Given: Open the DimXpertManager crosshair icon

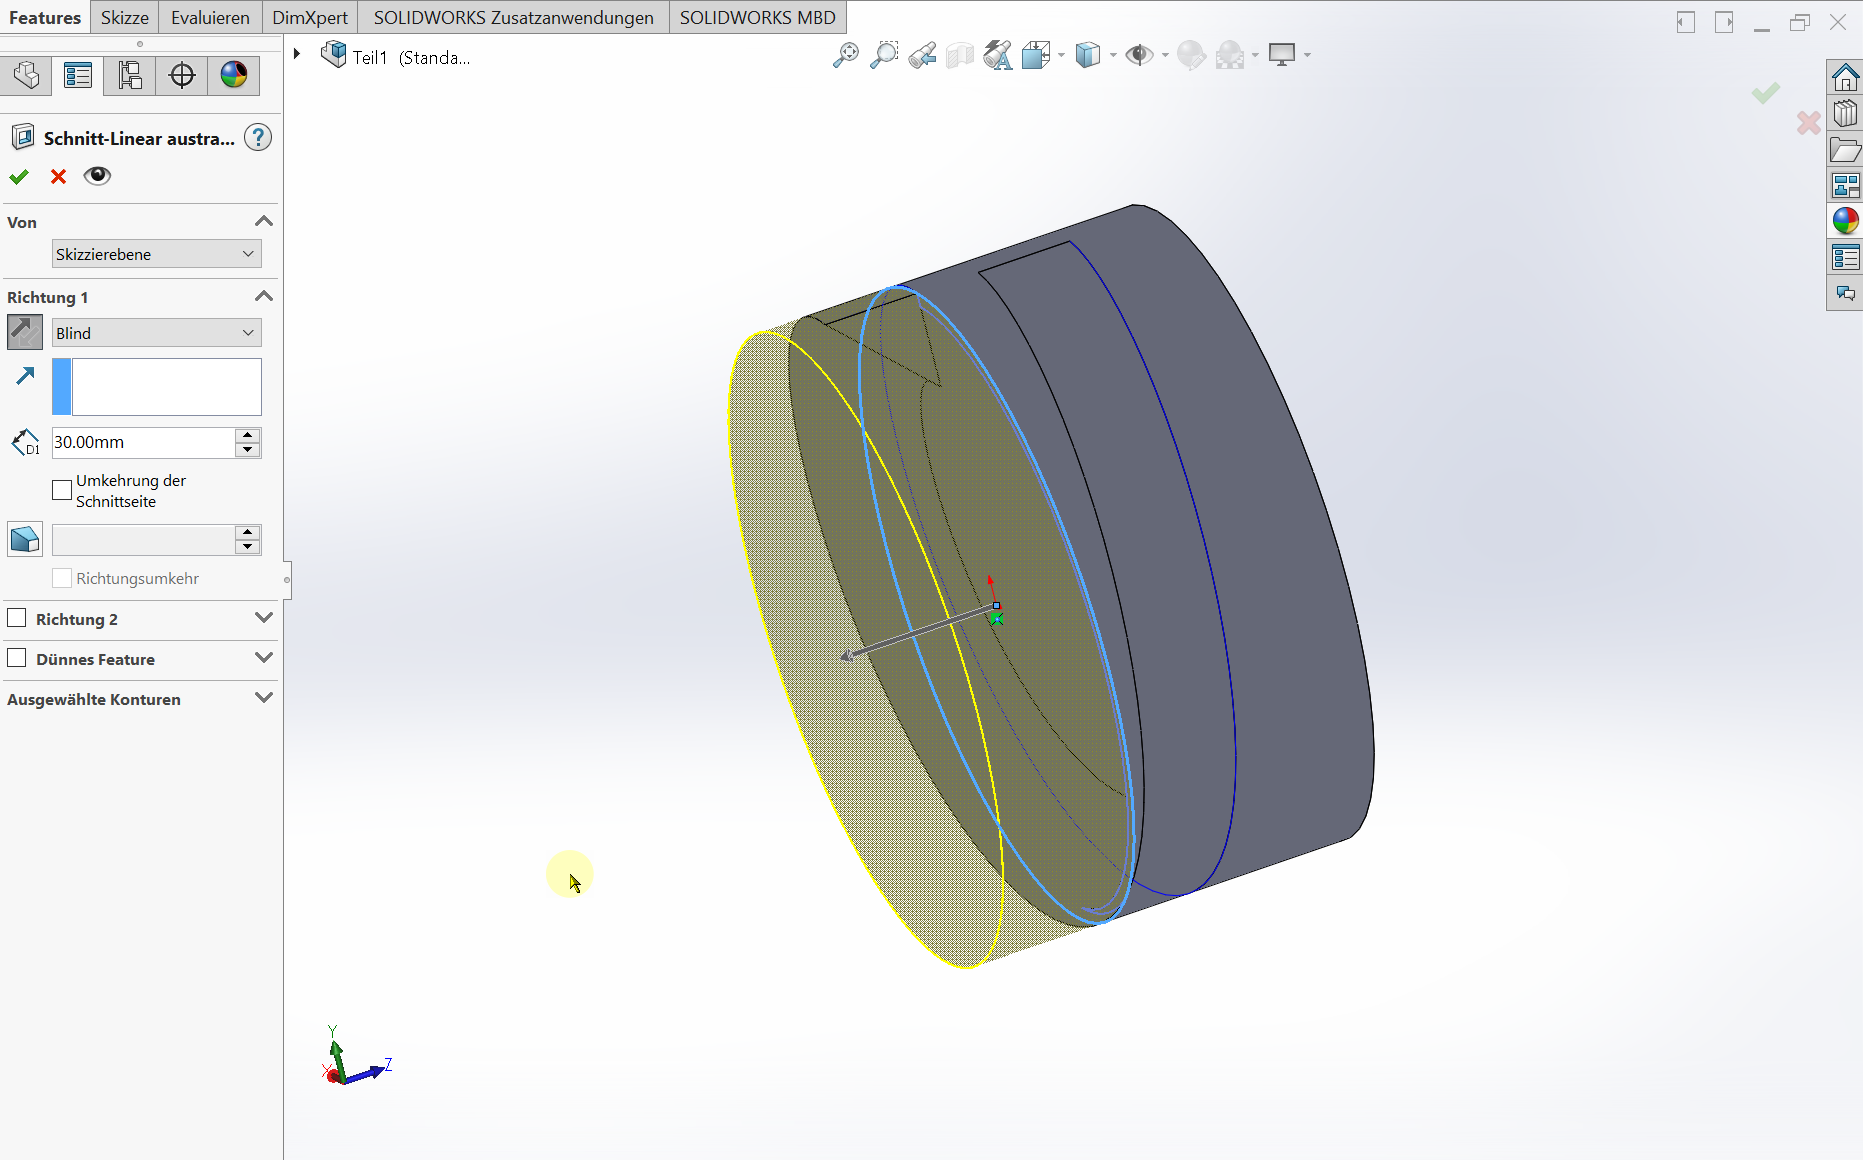Looking at the screenshot, I should pos(182,75).
